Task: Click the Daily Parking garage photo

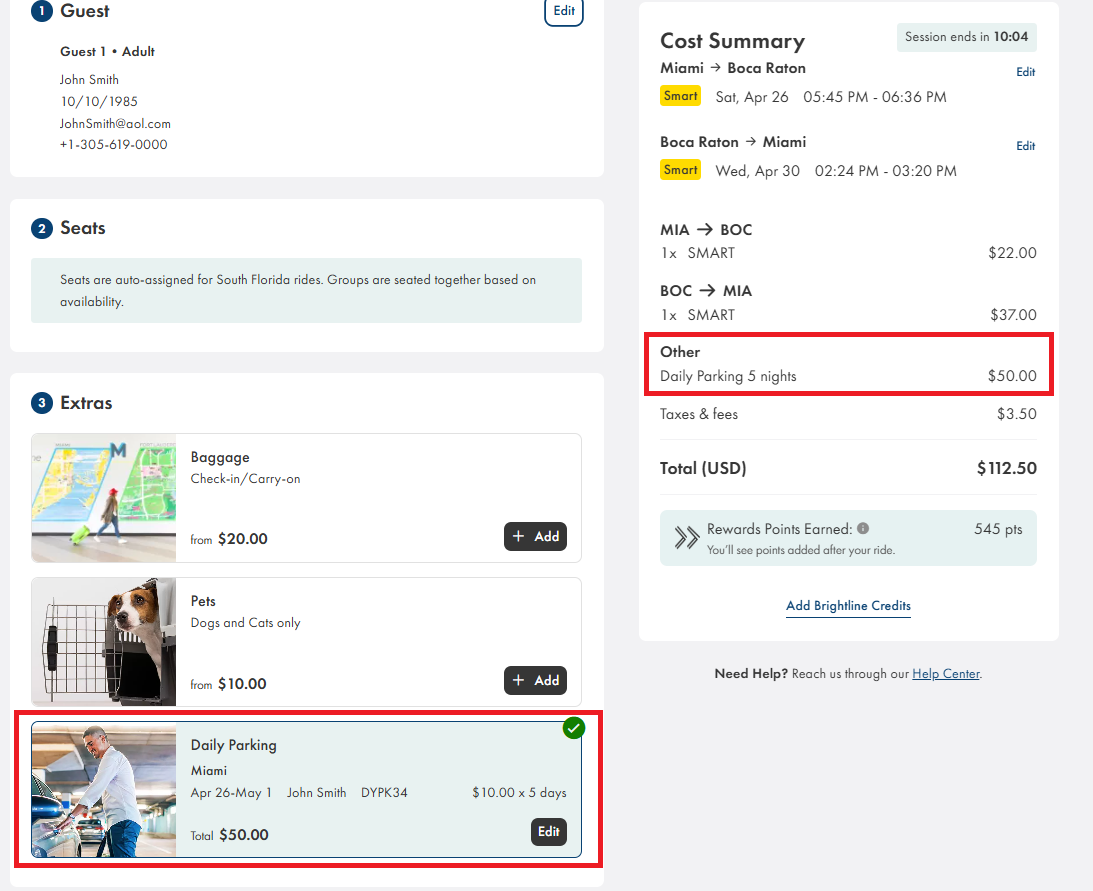Action: (104, 790)
